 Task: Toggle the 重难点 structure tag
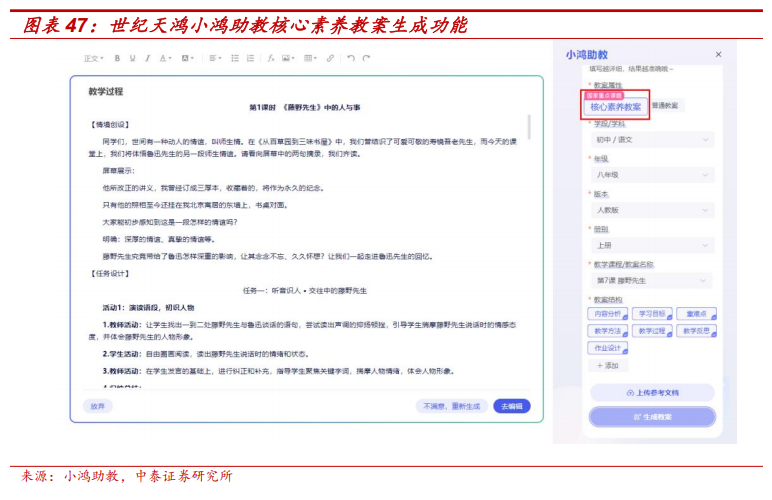(x=697, y=313)
